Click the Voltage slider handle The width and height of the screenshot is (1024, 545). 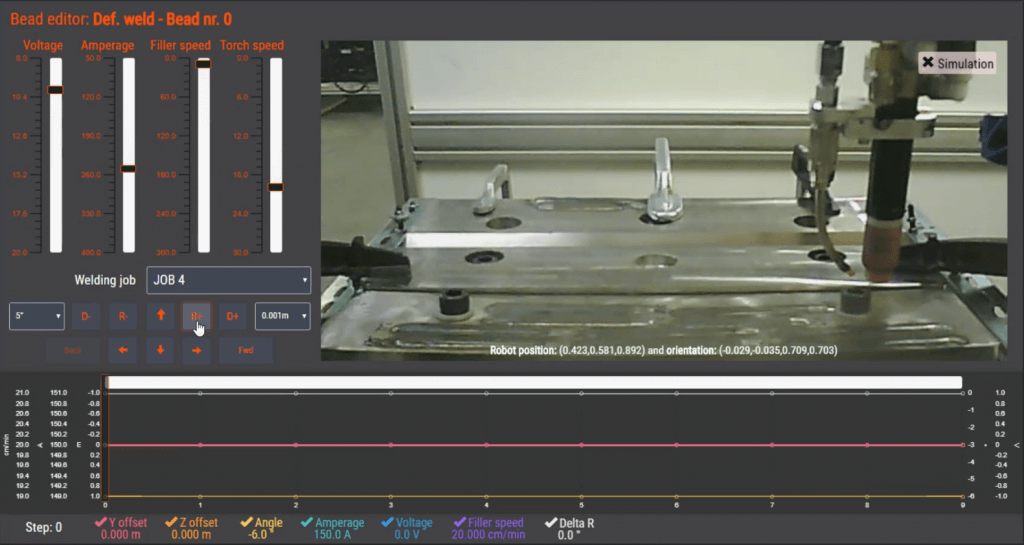click(x=56, y=89)
